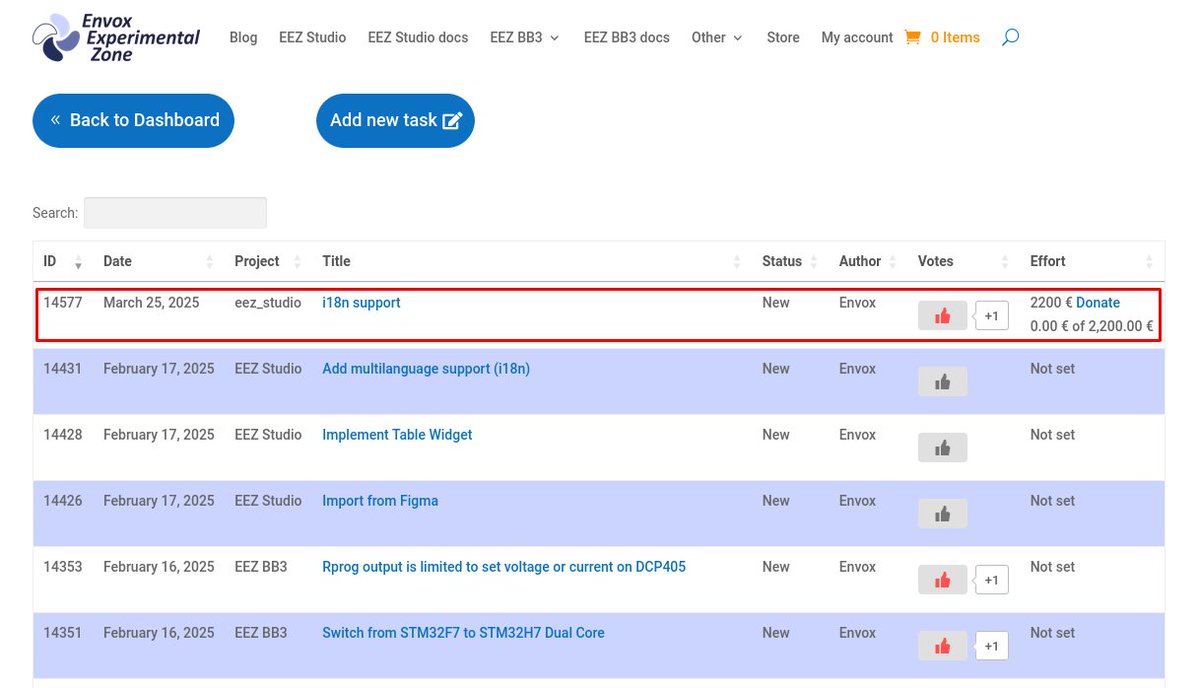Open EEZ BB3 docs
The height and width of the screenshot is (688, 1200).
pyautogui.click(x=627, y=37)
